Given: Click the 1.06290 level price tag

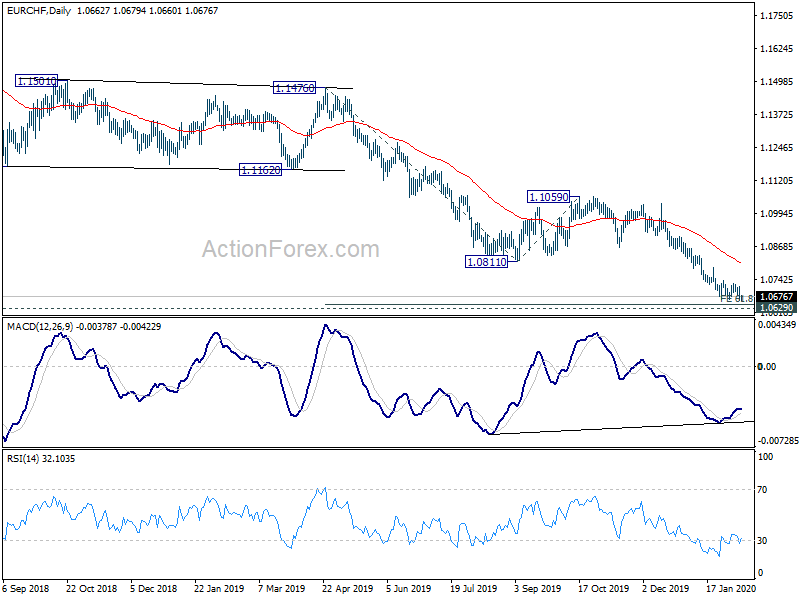Looking at the screenshot, I should [x=777, y=307].
